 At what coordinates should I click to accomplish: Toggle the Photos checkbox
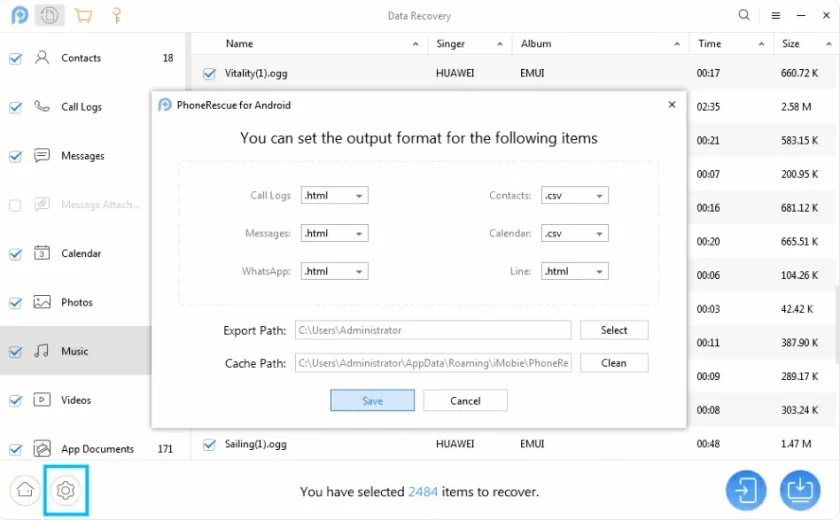16,303
